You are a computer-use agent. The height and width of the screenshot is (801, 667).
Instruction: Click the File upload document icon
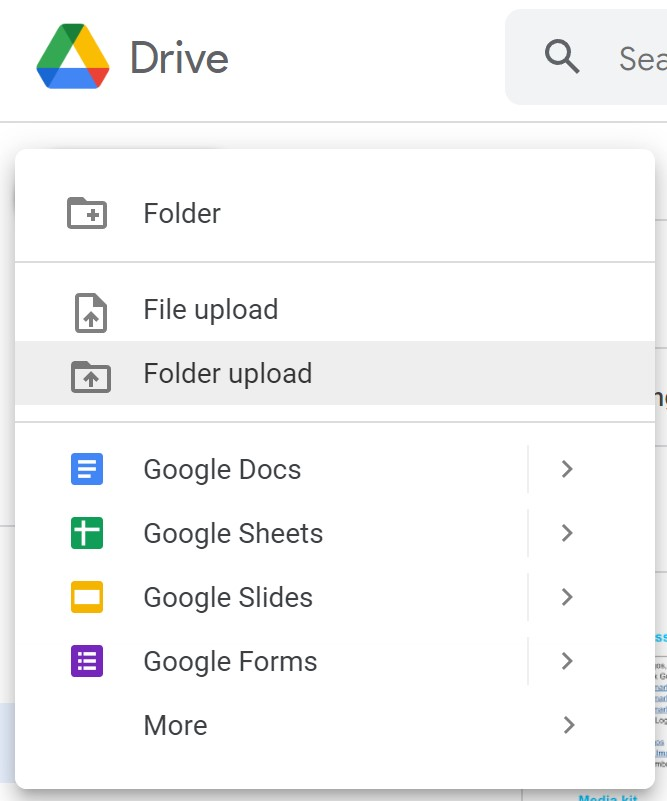91,311
